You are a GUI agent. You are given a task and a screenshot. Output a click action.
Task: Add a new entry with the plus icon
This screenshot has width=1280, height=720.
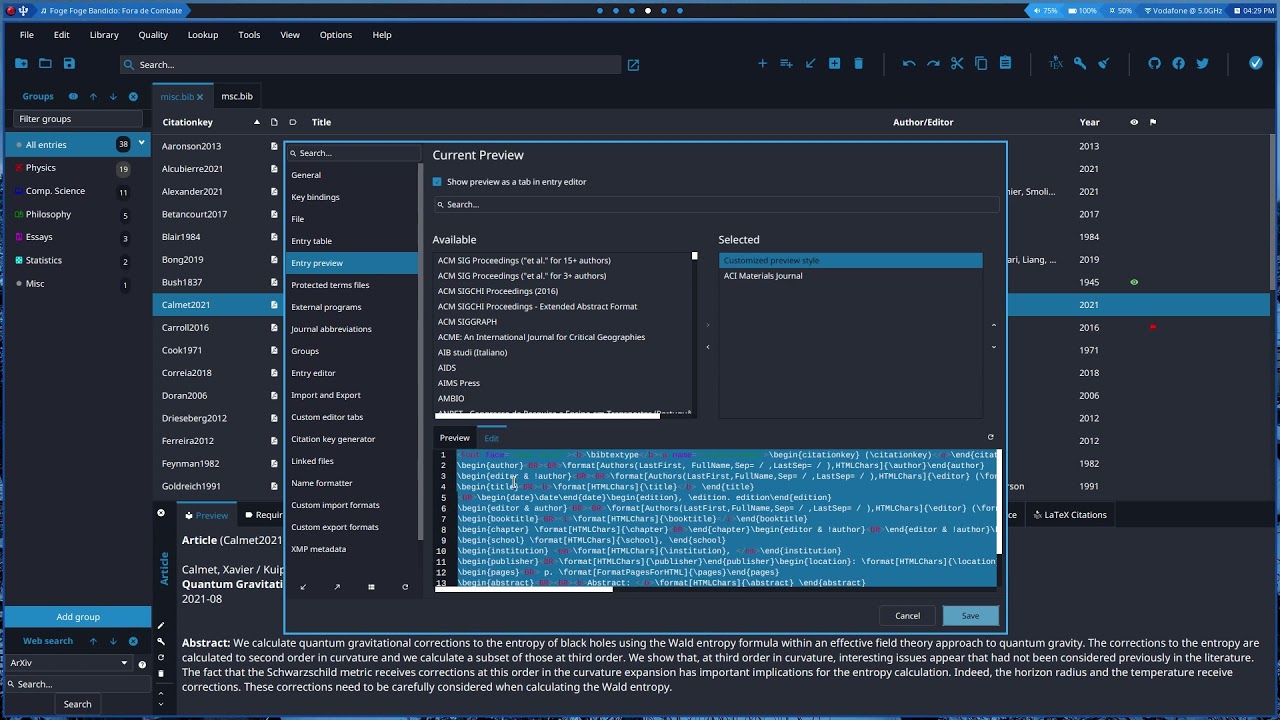tap(762, 64)
